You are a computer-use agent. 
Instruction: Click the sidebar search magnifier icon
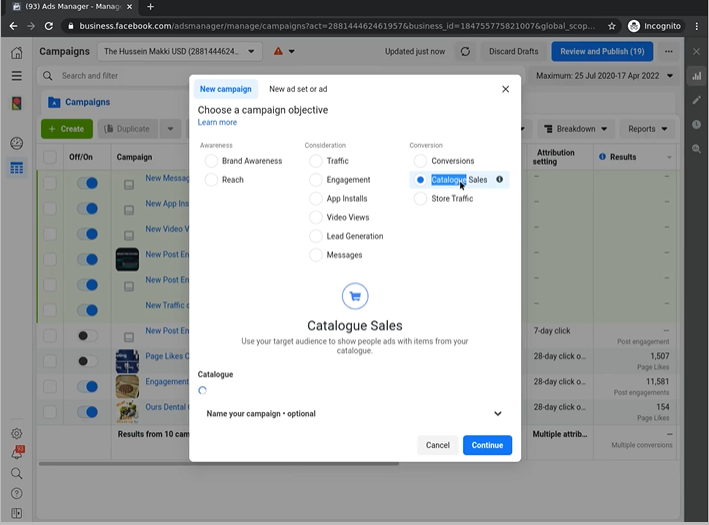pos(17,473)
